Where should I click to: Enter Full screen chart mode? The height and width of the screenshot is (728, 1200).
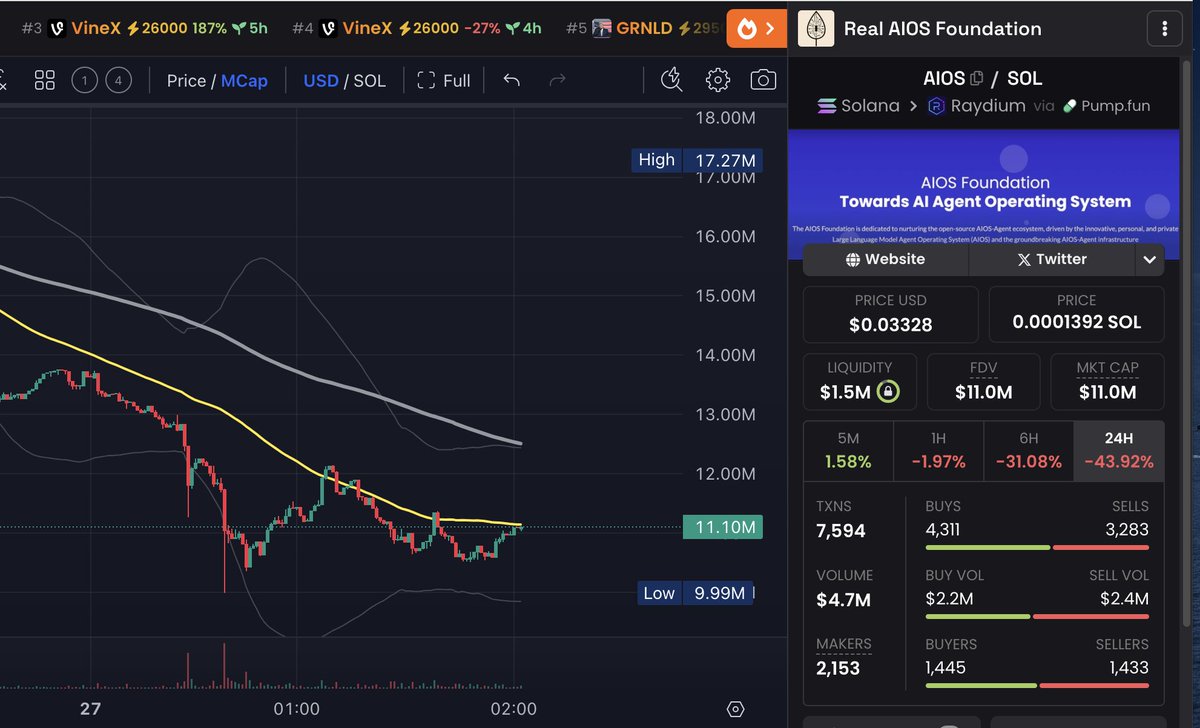click(443, 80)
